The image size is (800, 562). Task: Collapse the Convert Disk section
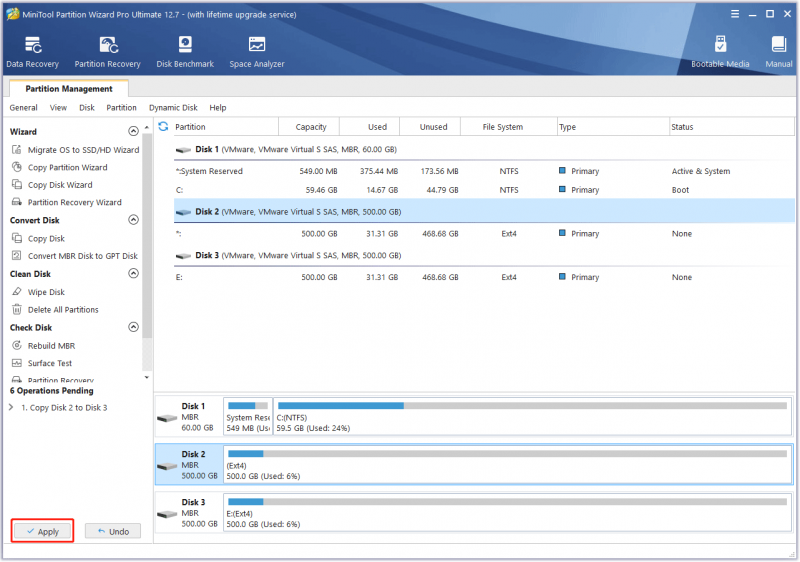click(x=133, y=220)
